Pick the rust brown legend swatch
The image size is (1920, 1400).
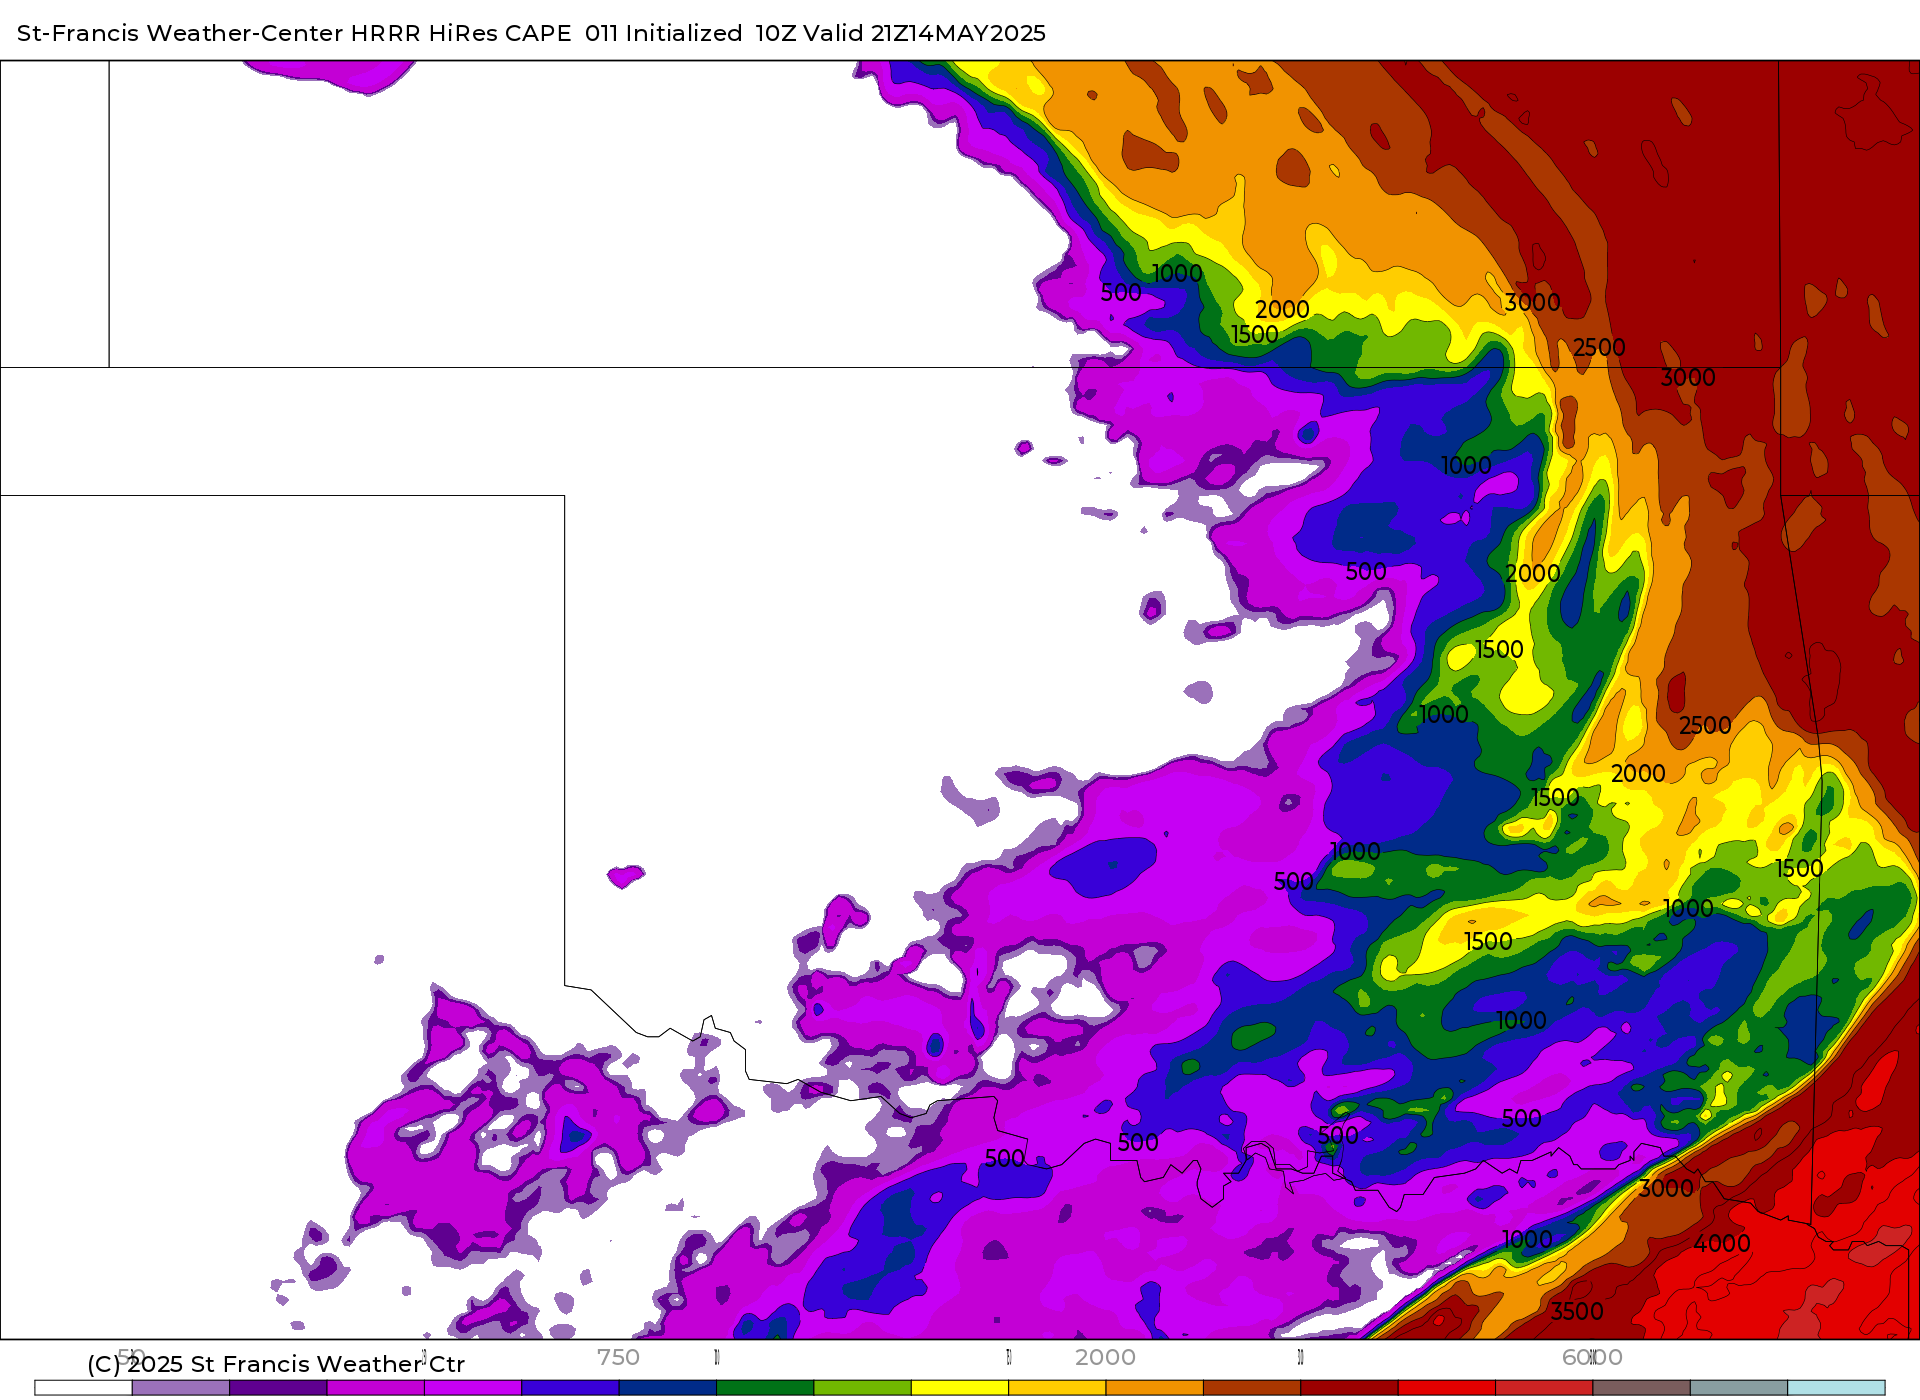click(x=1251, y=1387)
